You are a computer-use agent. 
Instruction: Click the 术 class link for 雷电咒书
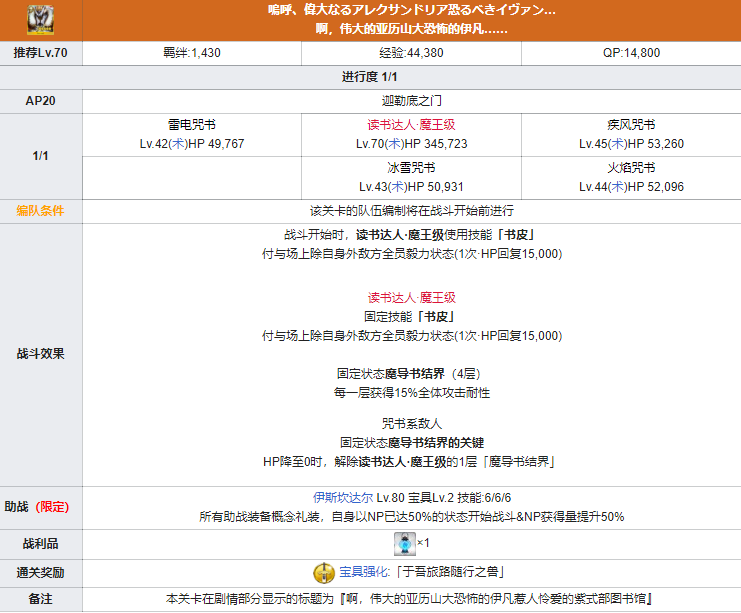[179, 144]
